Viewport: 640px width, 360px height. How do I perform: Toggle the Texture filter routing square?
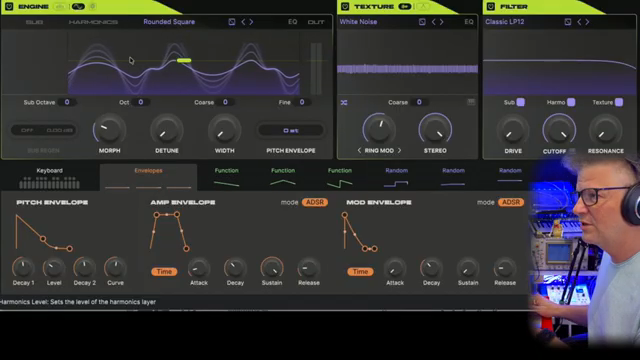(x=619, y=102)
